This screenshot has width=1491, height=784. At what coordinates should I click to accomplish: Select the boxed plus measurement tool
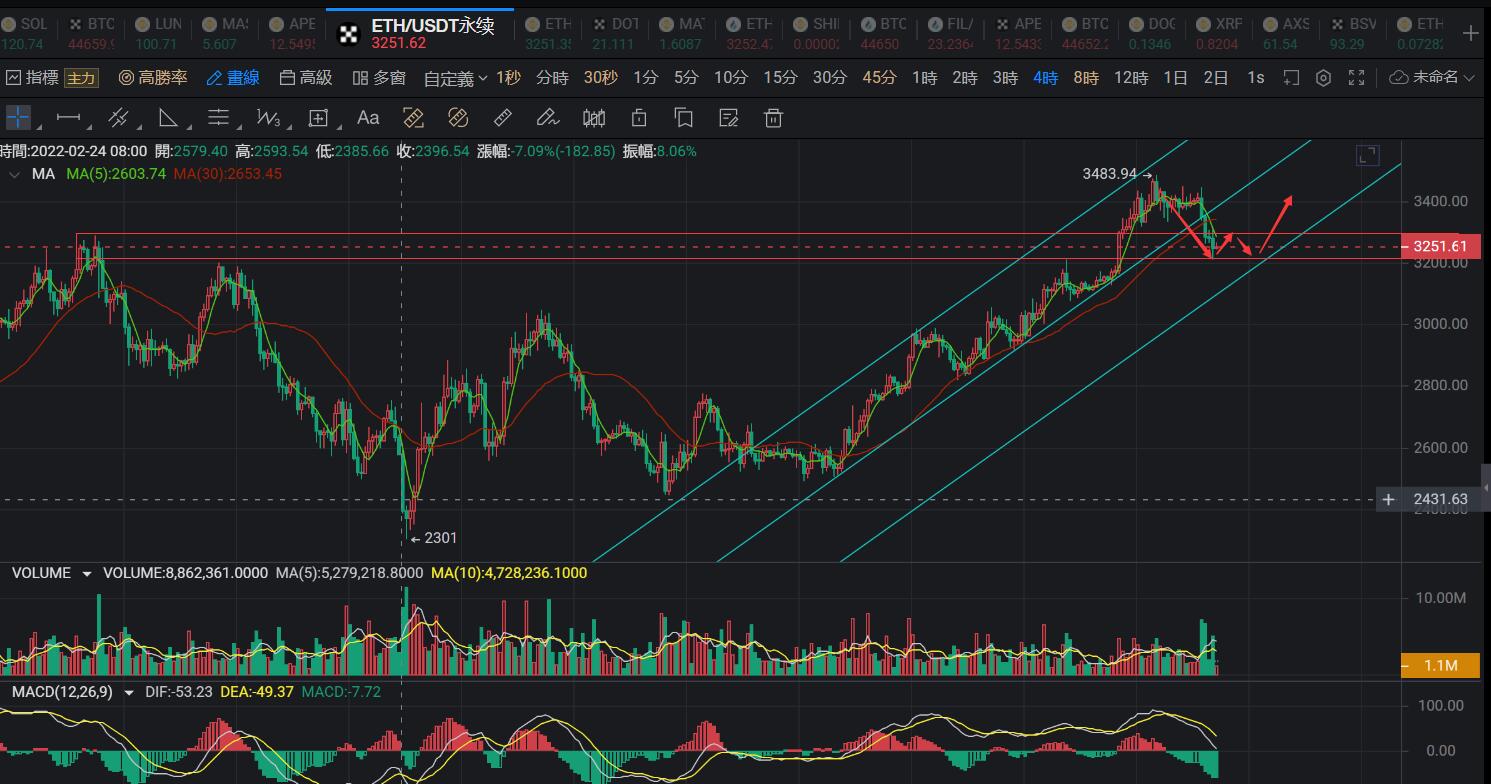(318, 118)
